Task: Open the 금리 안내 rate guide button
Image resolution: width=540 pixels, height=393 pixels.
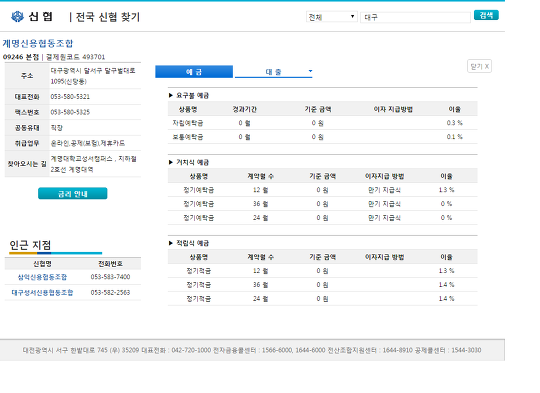Action: [x=72, y=194]
